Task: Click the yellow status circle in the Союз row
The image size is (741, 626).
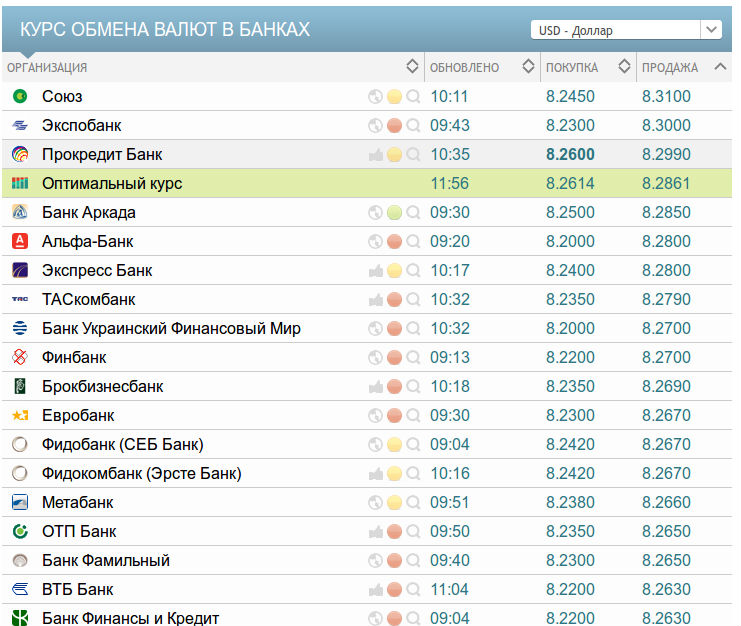Action: (x=394, y=96)
